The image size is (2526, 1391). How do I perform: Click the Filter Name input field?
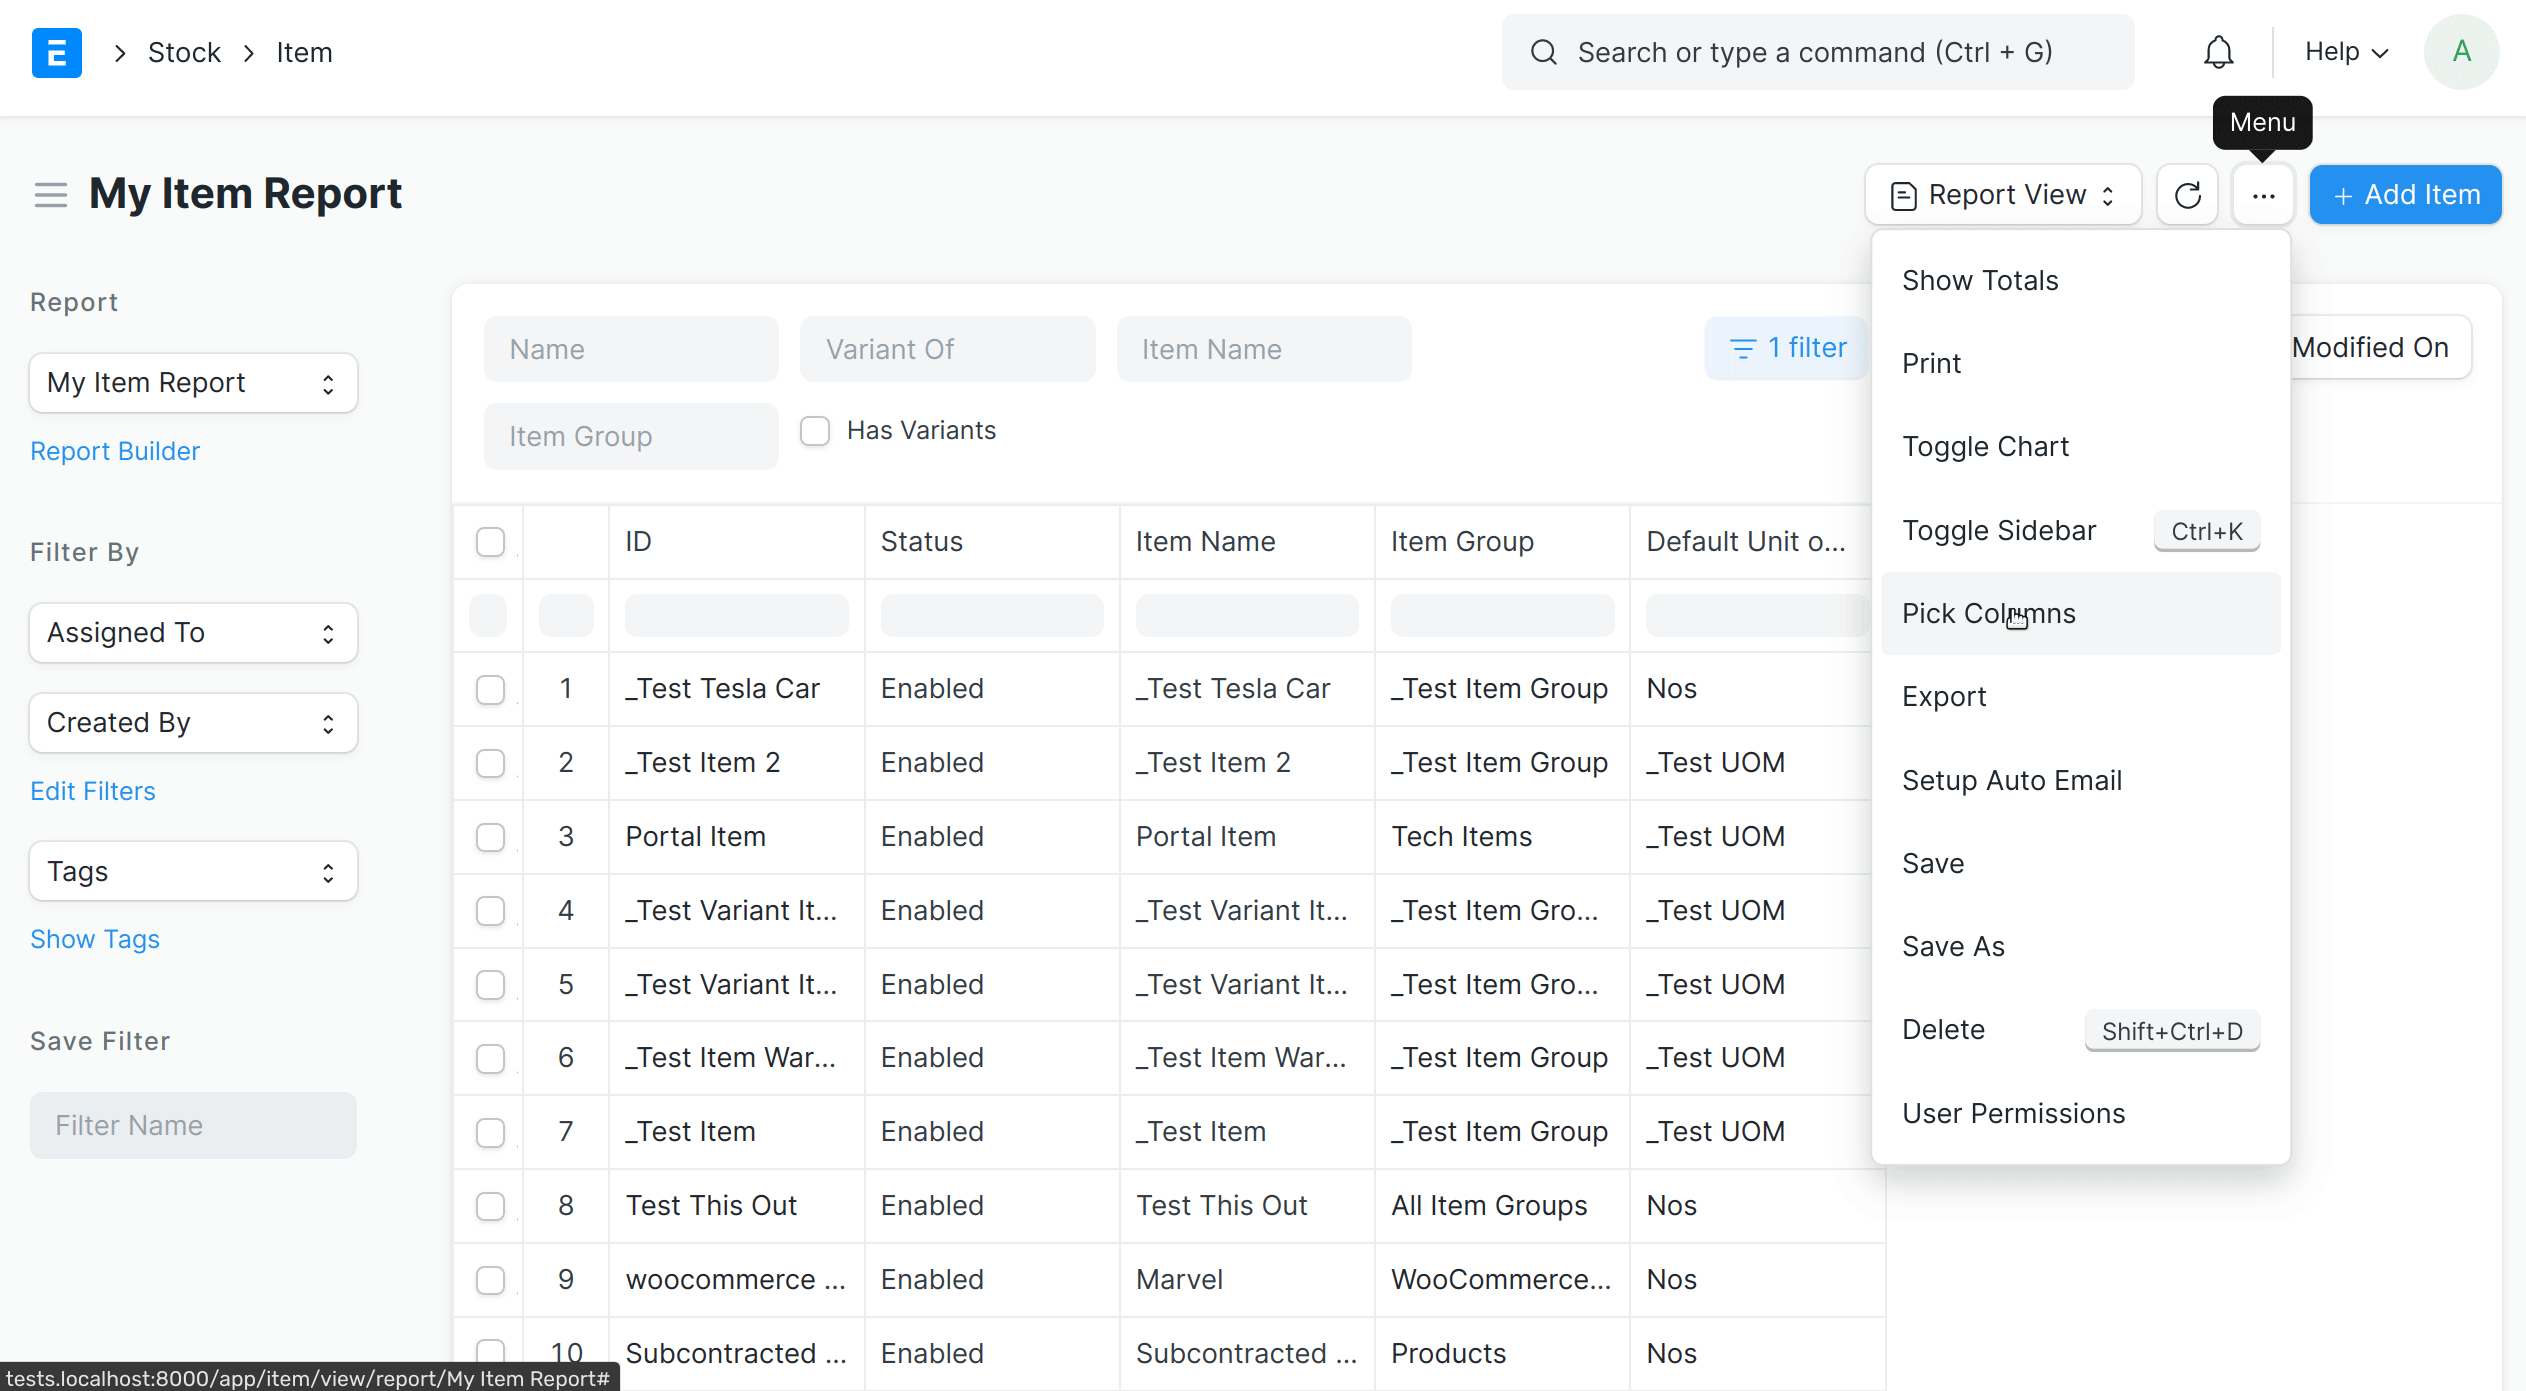(x=193, y=1125)
